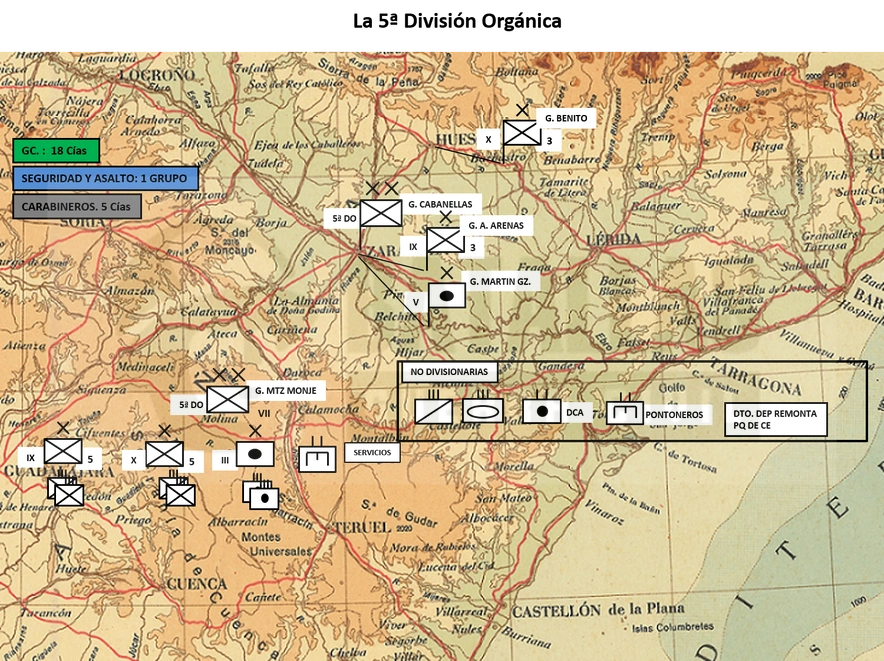The image size is (884, 661).
Task: Select the III artillery regiment symbol
Action: 255,454
